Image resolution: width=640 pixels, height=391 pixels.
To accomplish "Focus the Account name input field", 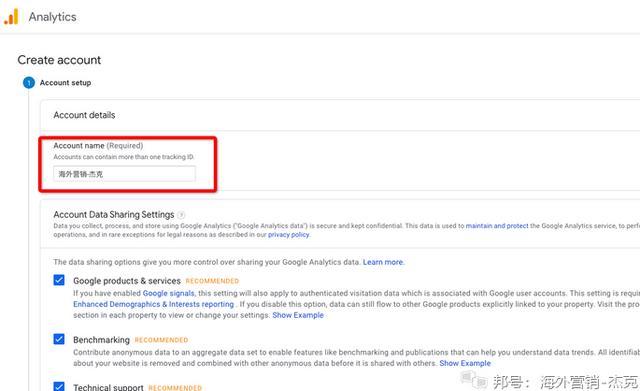I will (x=124, y=174).
